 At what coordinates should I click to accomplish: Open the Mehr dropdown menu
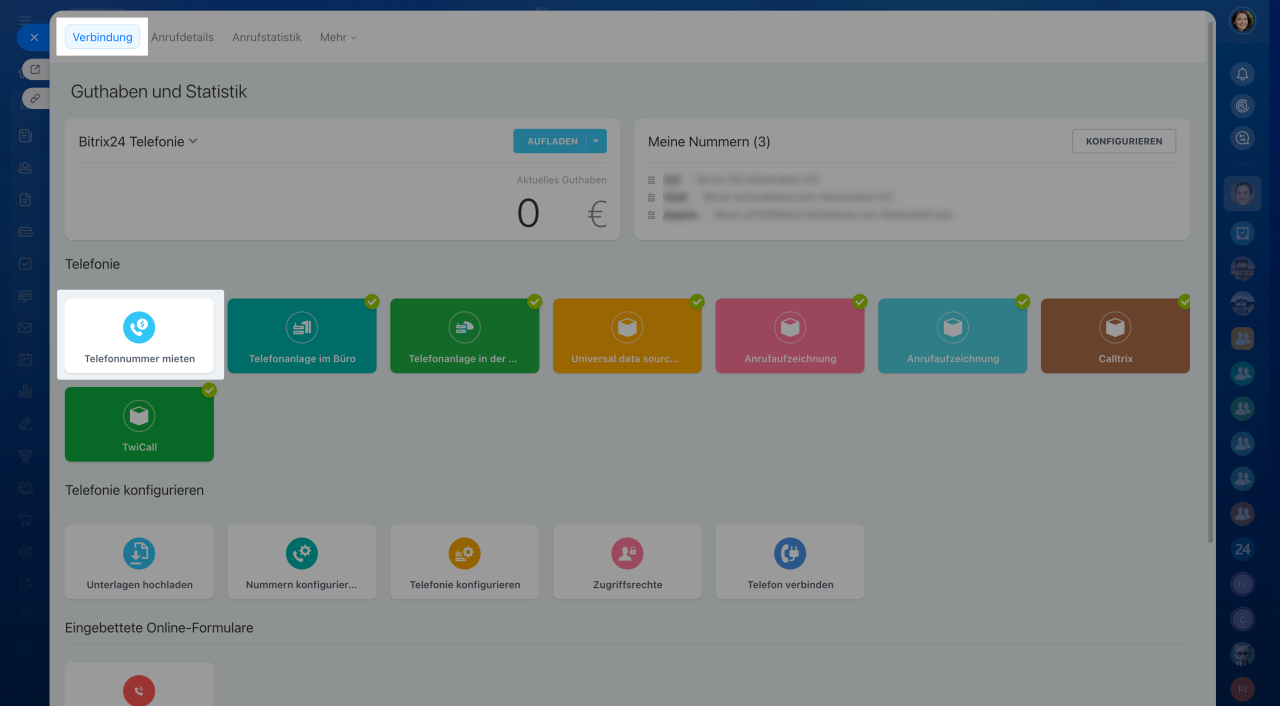[x=337, y=38]
